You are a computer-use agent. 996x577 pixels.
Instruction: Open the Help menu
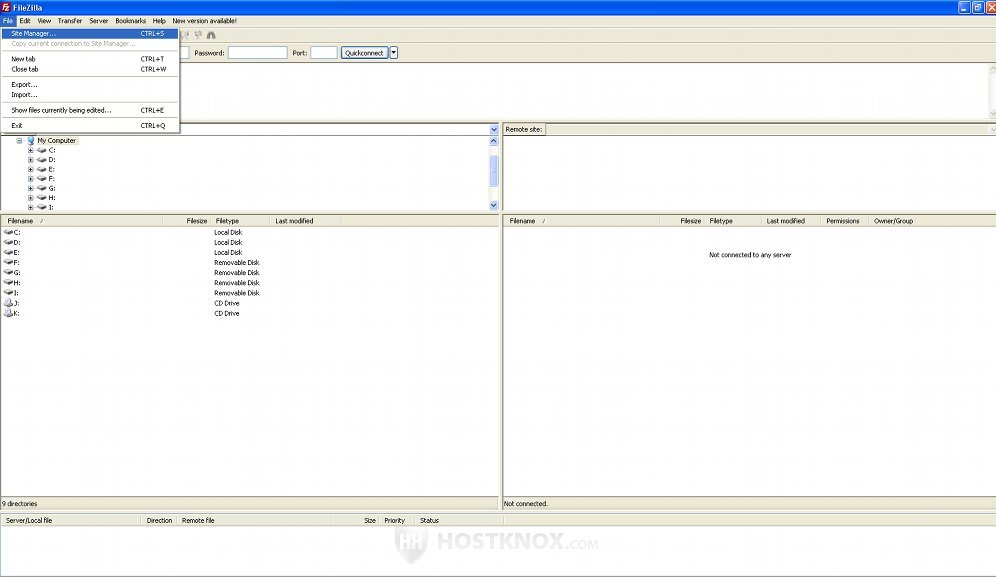[159, 21]
